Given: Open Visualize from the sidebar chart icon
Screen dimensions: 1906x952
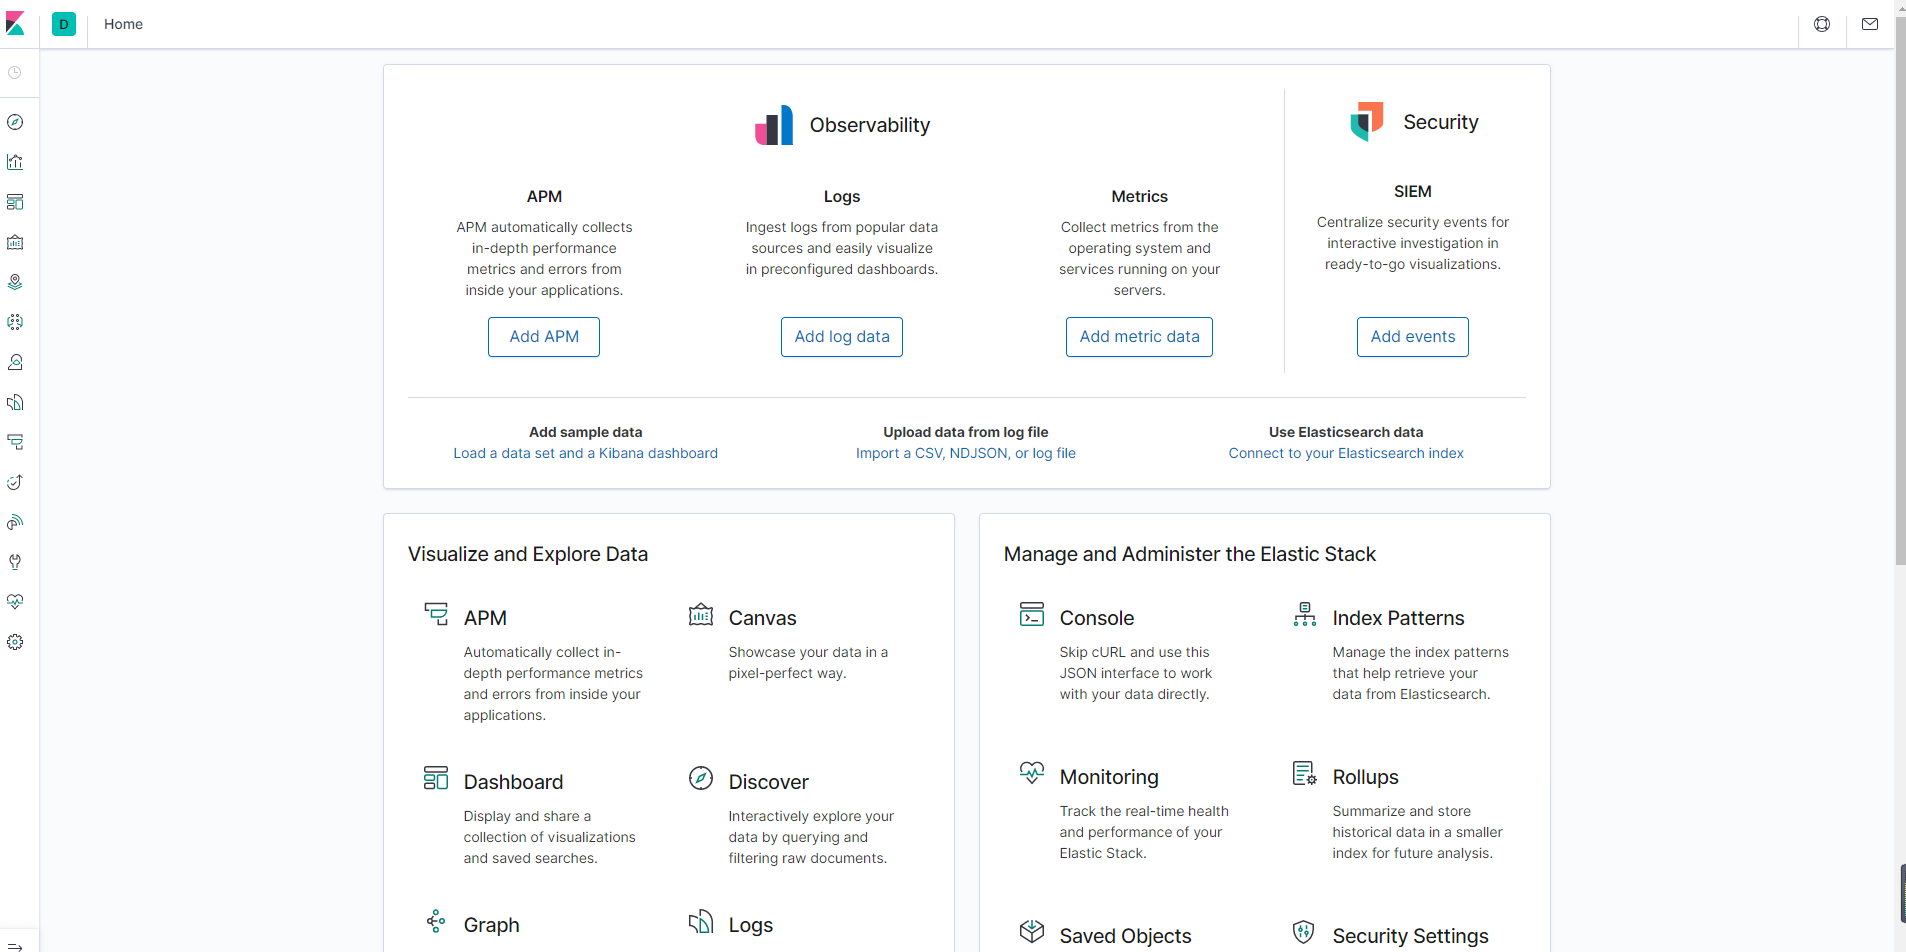Looking at the screenshot, I should point(15,162).
